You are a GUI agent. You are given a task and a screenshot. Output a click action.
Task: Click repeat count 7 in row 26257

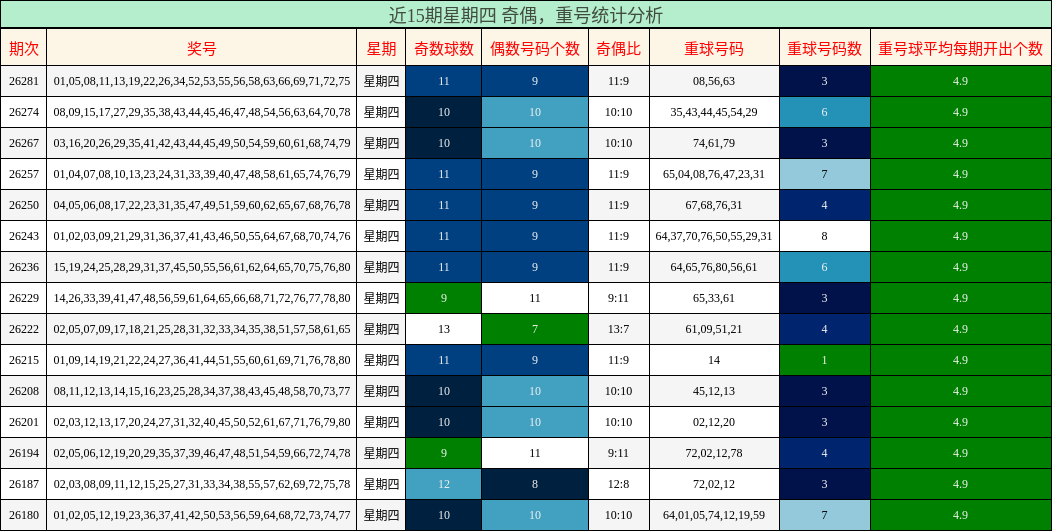[x=825, y=174]
